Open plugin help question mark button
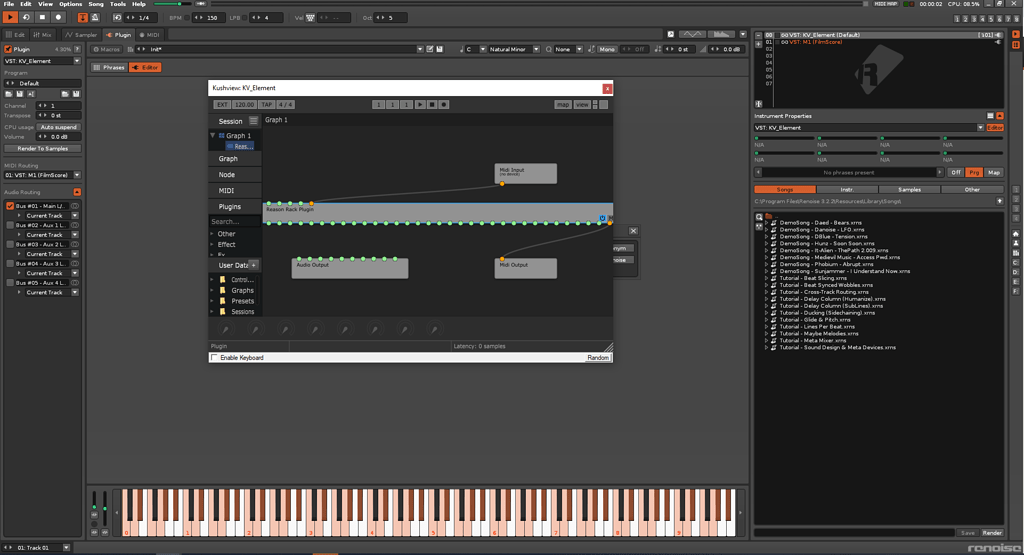Image resolution: width=1024 pixels, height=555 pixels. (x=77, y=49)
